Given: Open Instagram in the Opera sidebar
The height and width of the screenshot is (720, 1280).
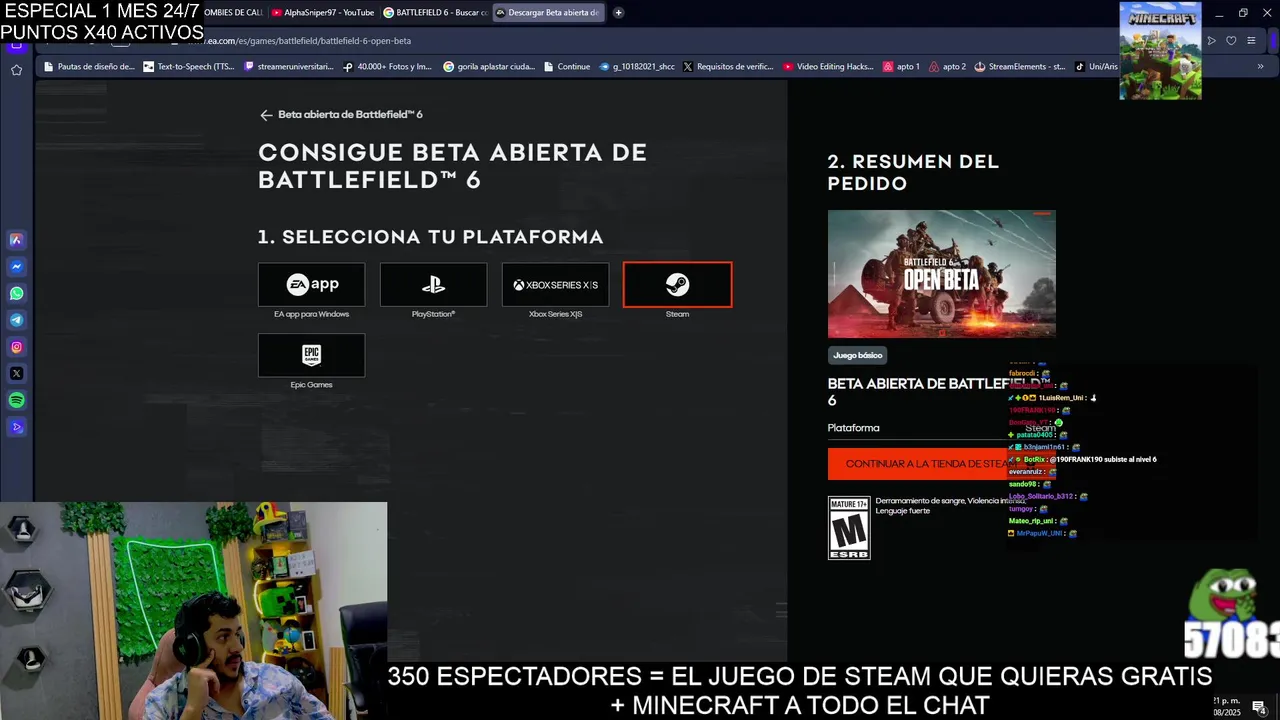Looking at the screenshot, I should coord(17,347).
